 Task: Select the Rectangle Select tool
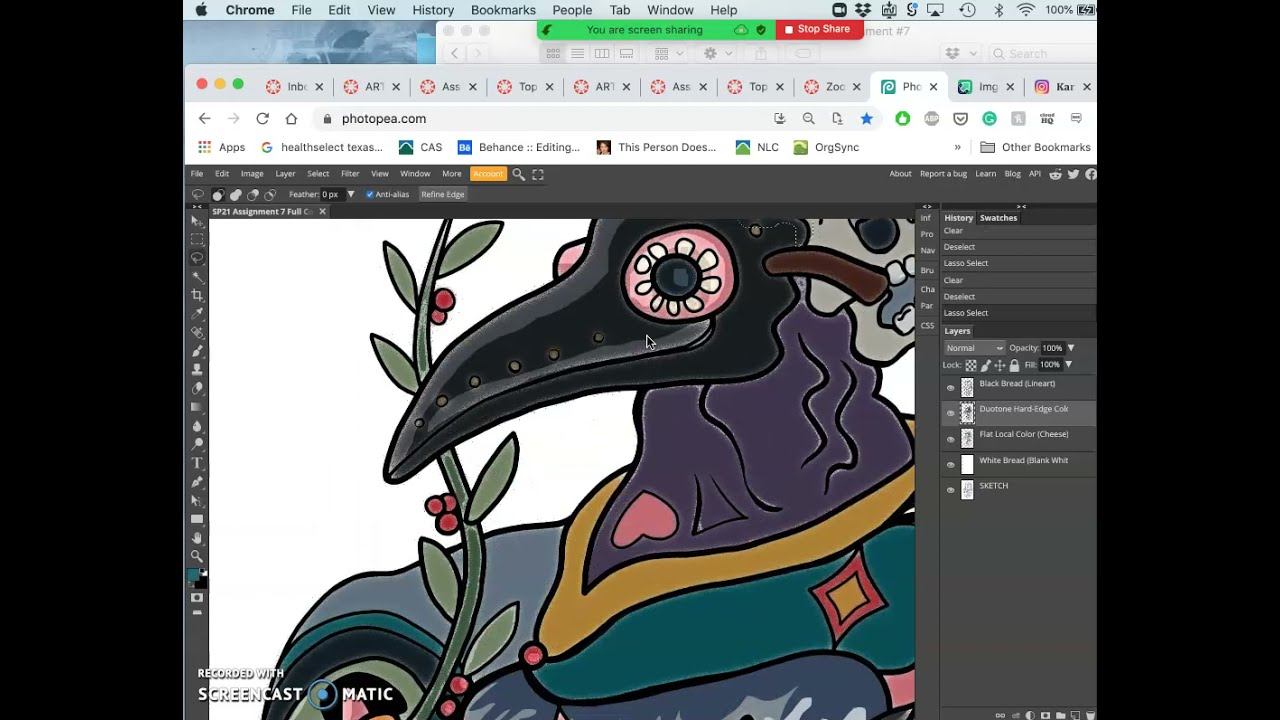click(197, 239)
